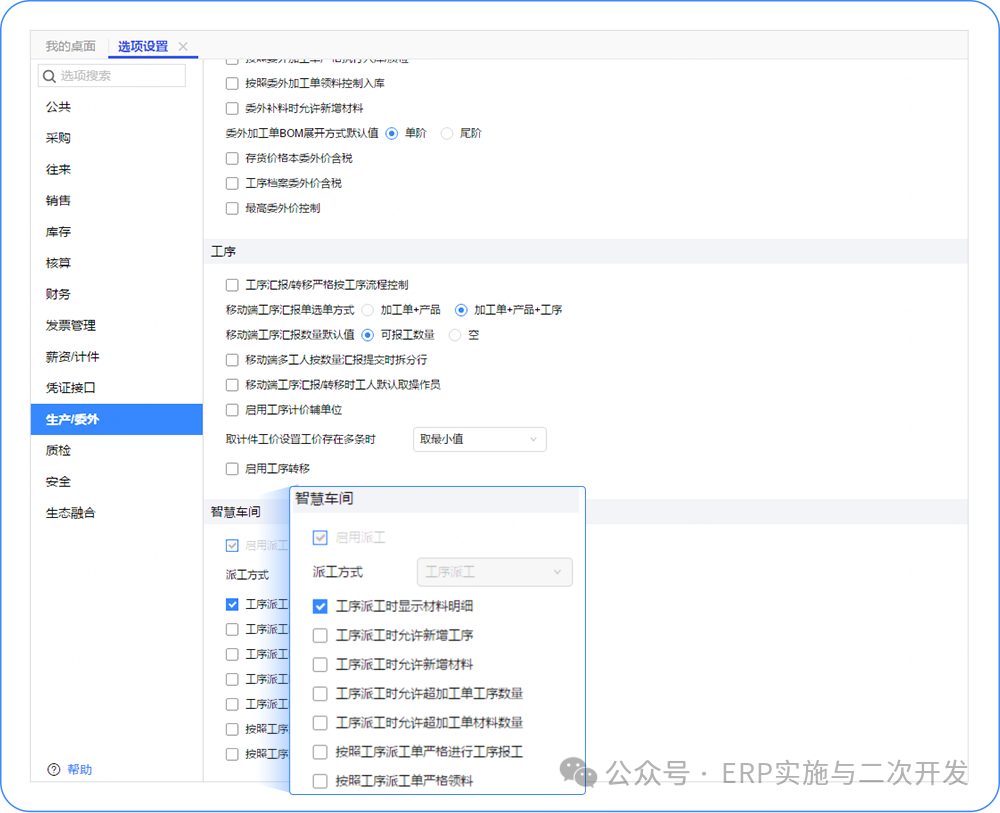Toggle the 启用工序转移 checkbox
Viewport: 1000px width, 813px height.
point(232,469)
